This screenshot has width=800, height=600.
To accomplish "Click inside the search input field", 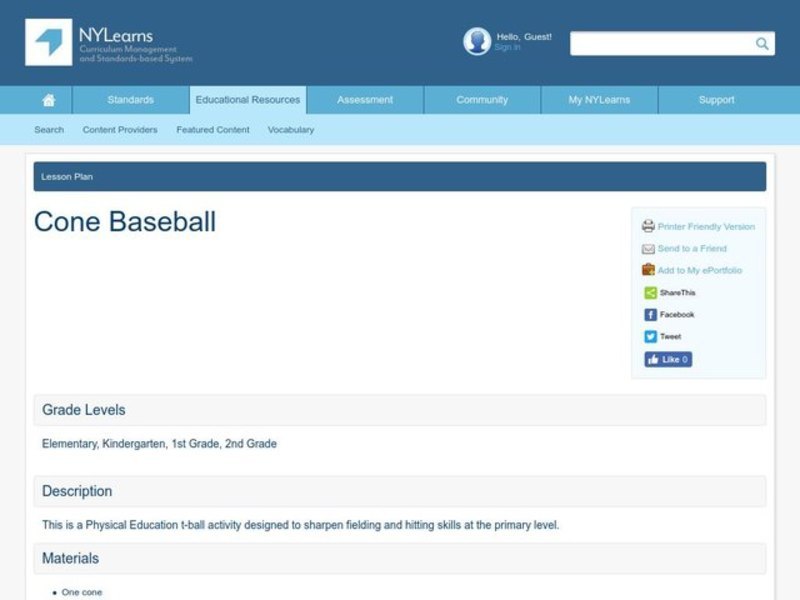I will pos(660,44).
